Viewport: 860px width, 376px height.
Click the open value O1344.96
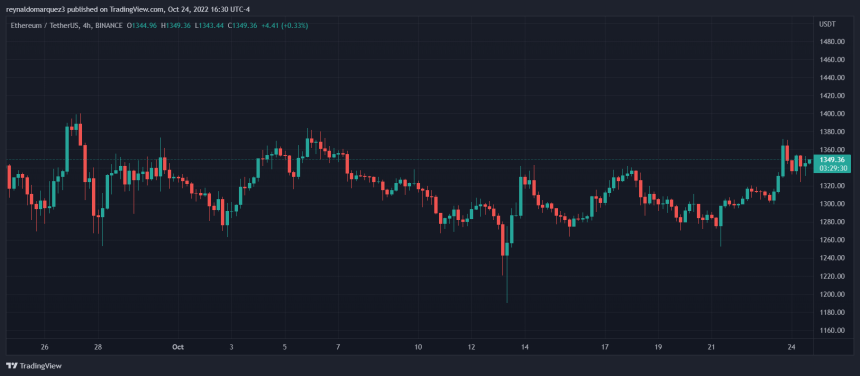[142, 25]
